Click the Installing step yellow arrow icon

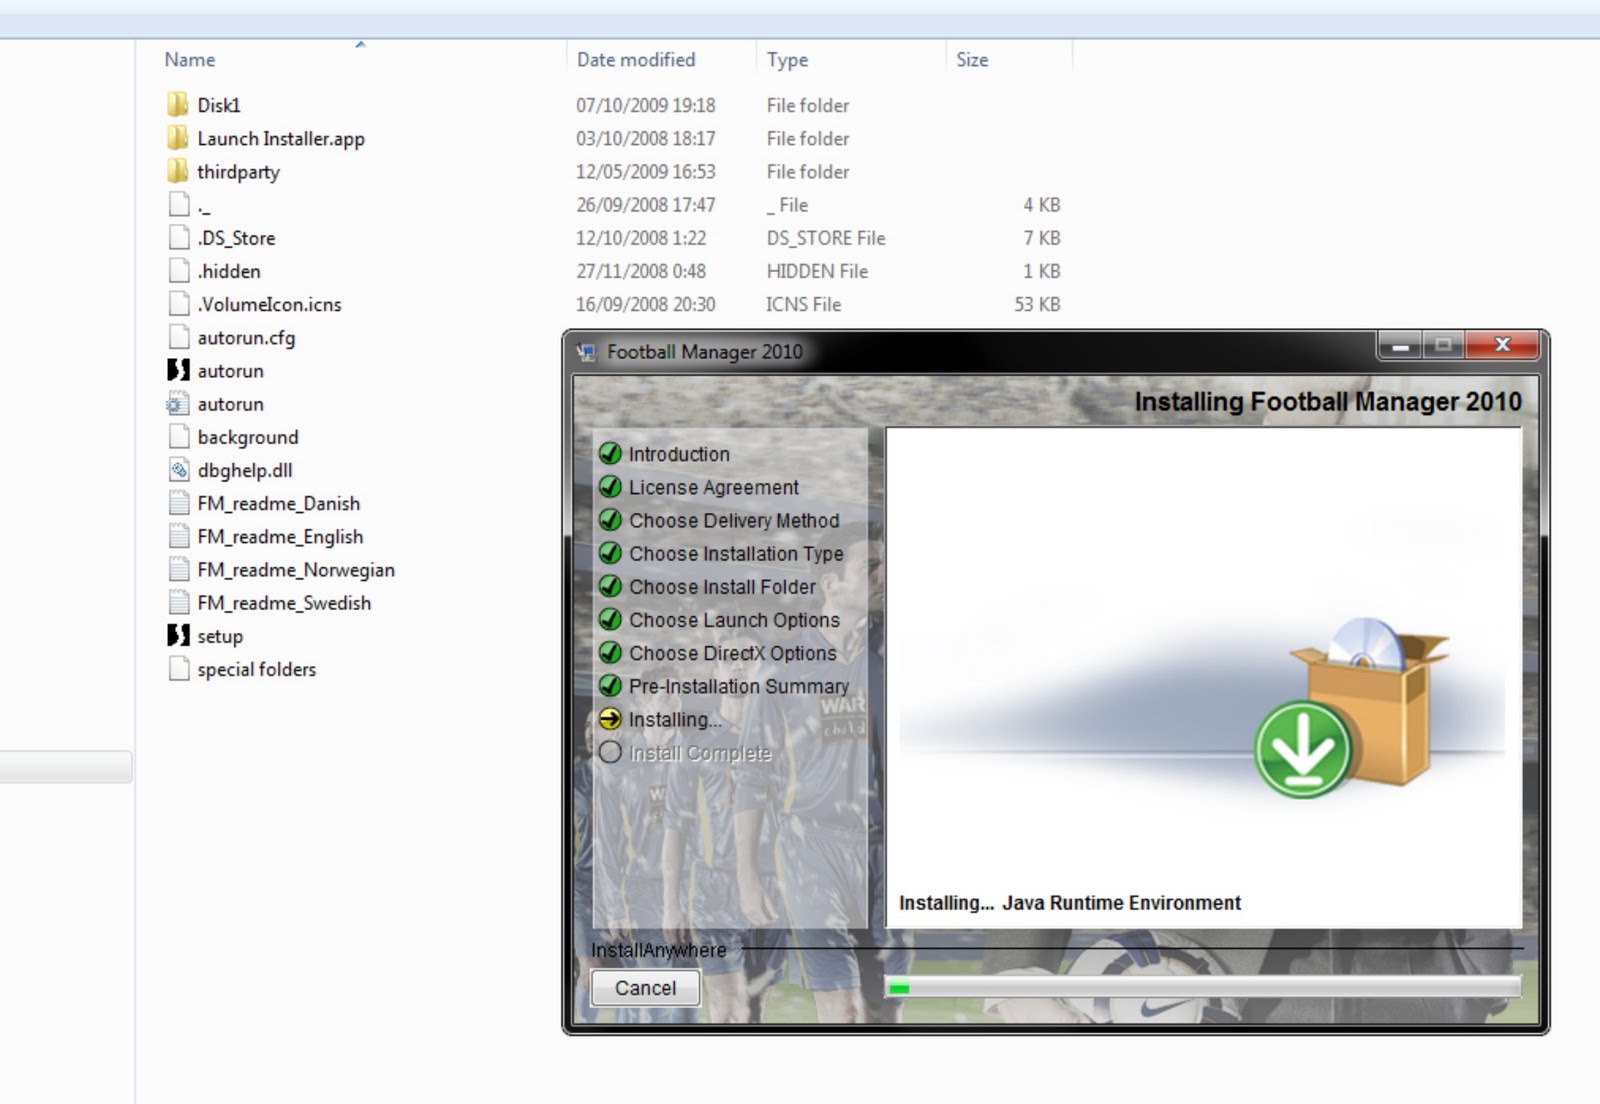pyautogui.click(x=610, y=719)
